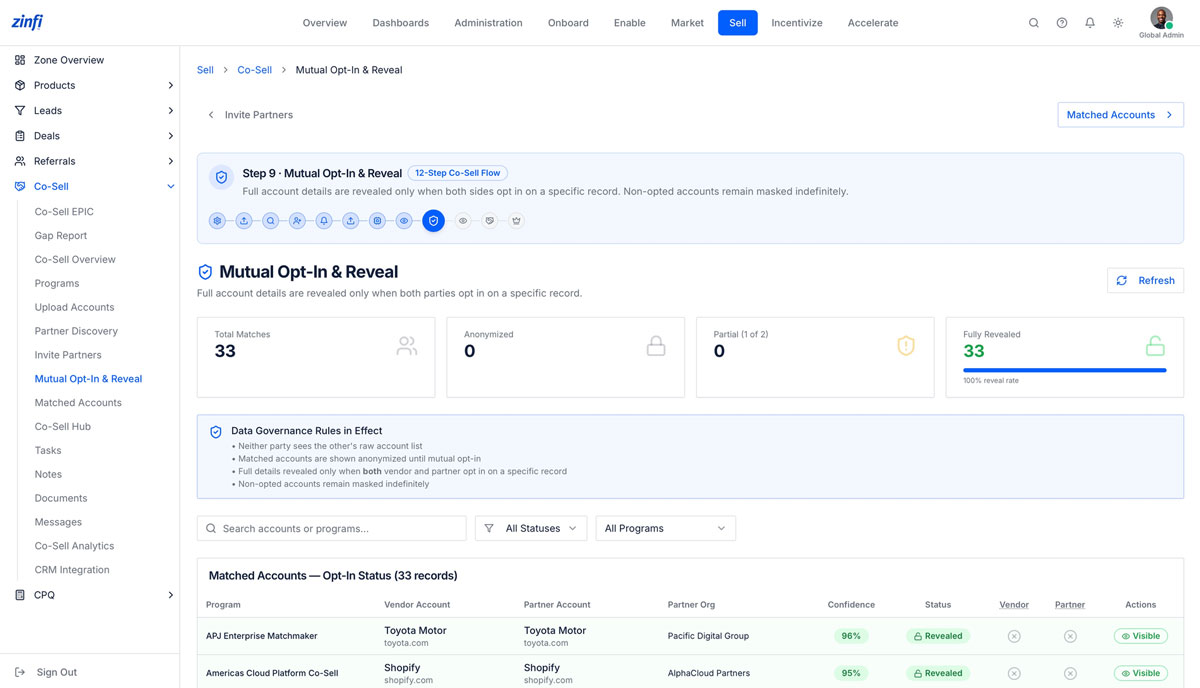Toggle Visible for the Toyota Motor row
The image size is (1200, 688).
1140,636
